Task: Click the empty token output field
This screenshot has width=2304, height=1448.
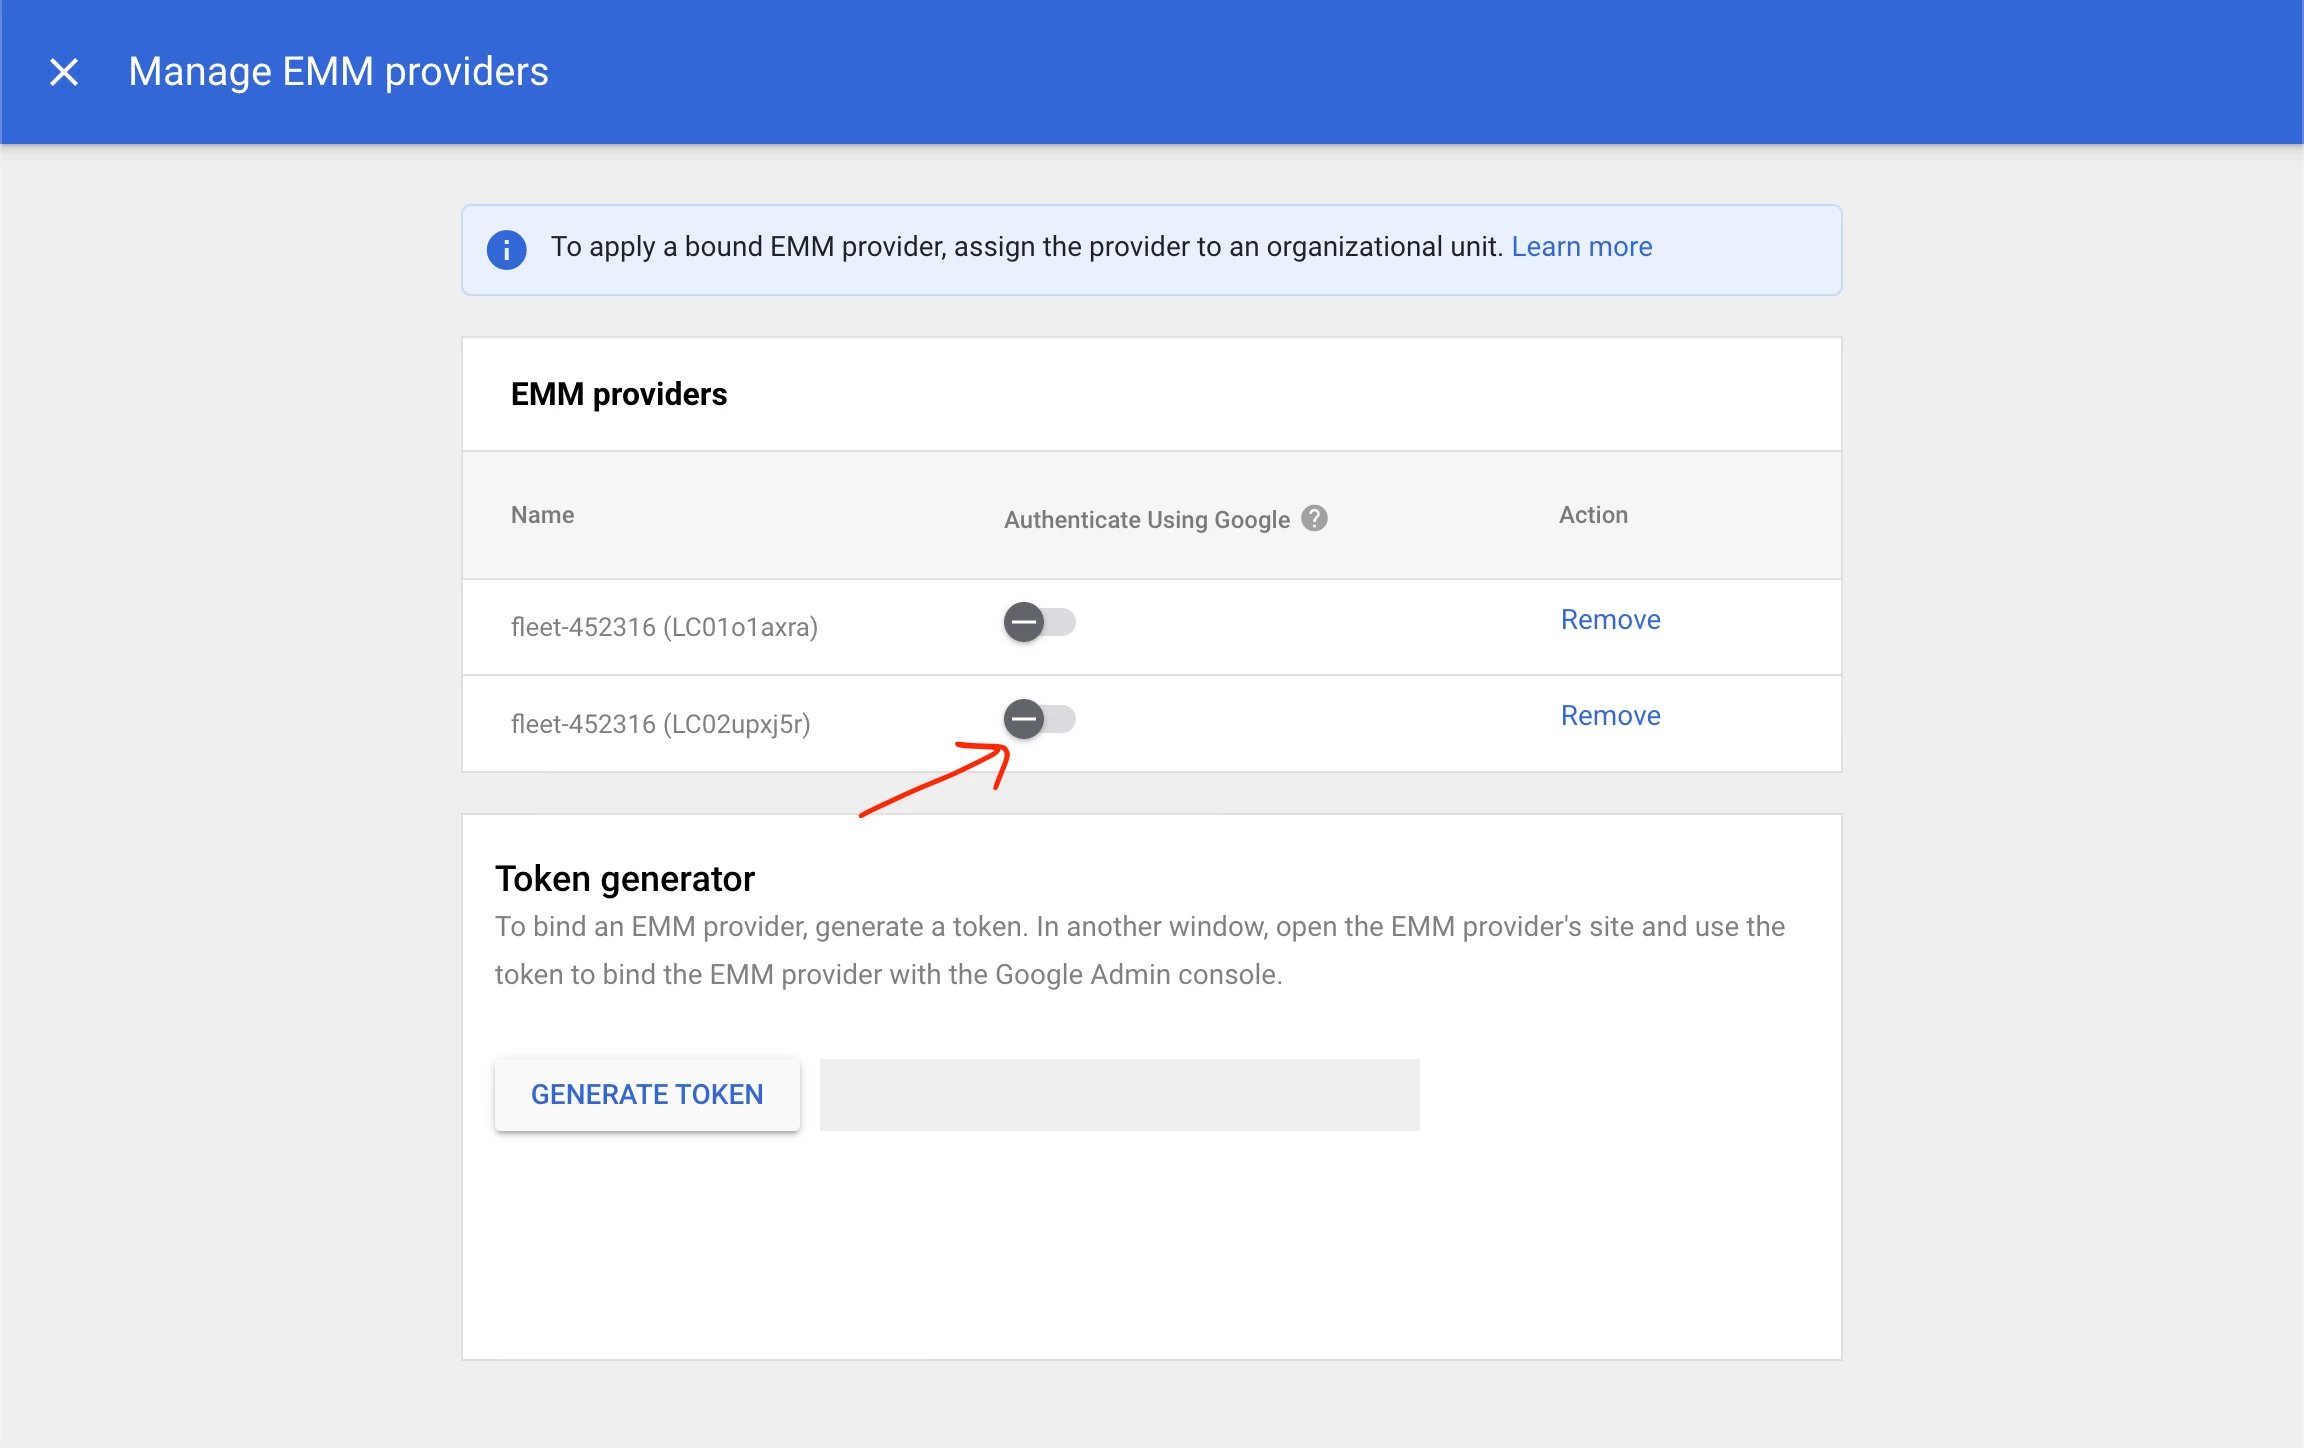Action: [1119, 1095]
